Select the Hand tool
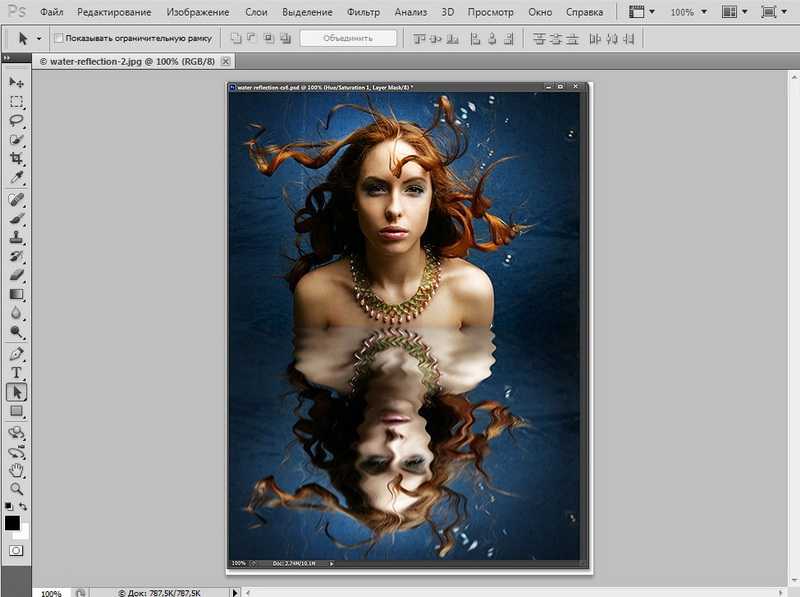The width and height of the screenshot is (800, 597). [x=16, y=470]
